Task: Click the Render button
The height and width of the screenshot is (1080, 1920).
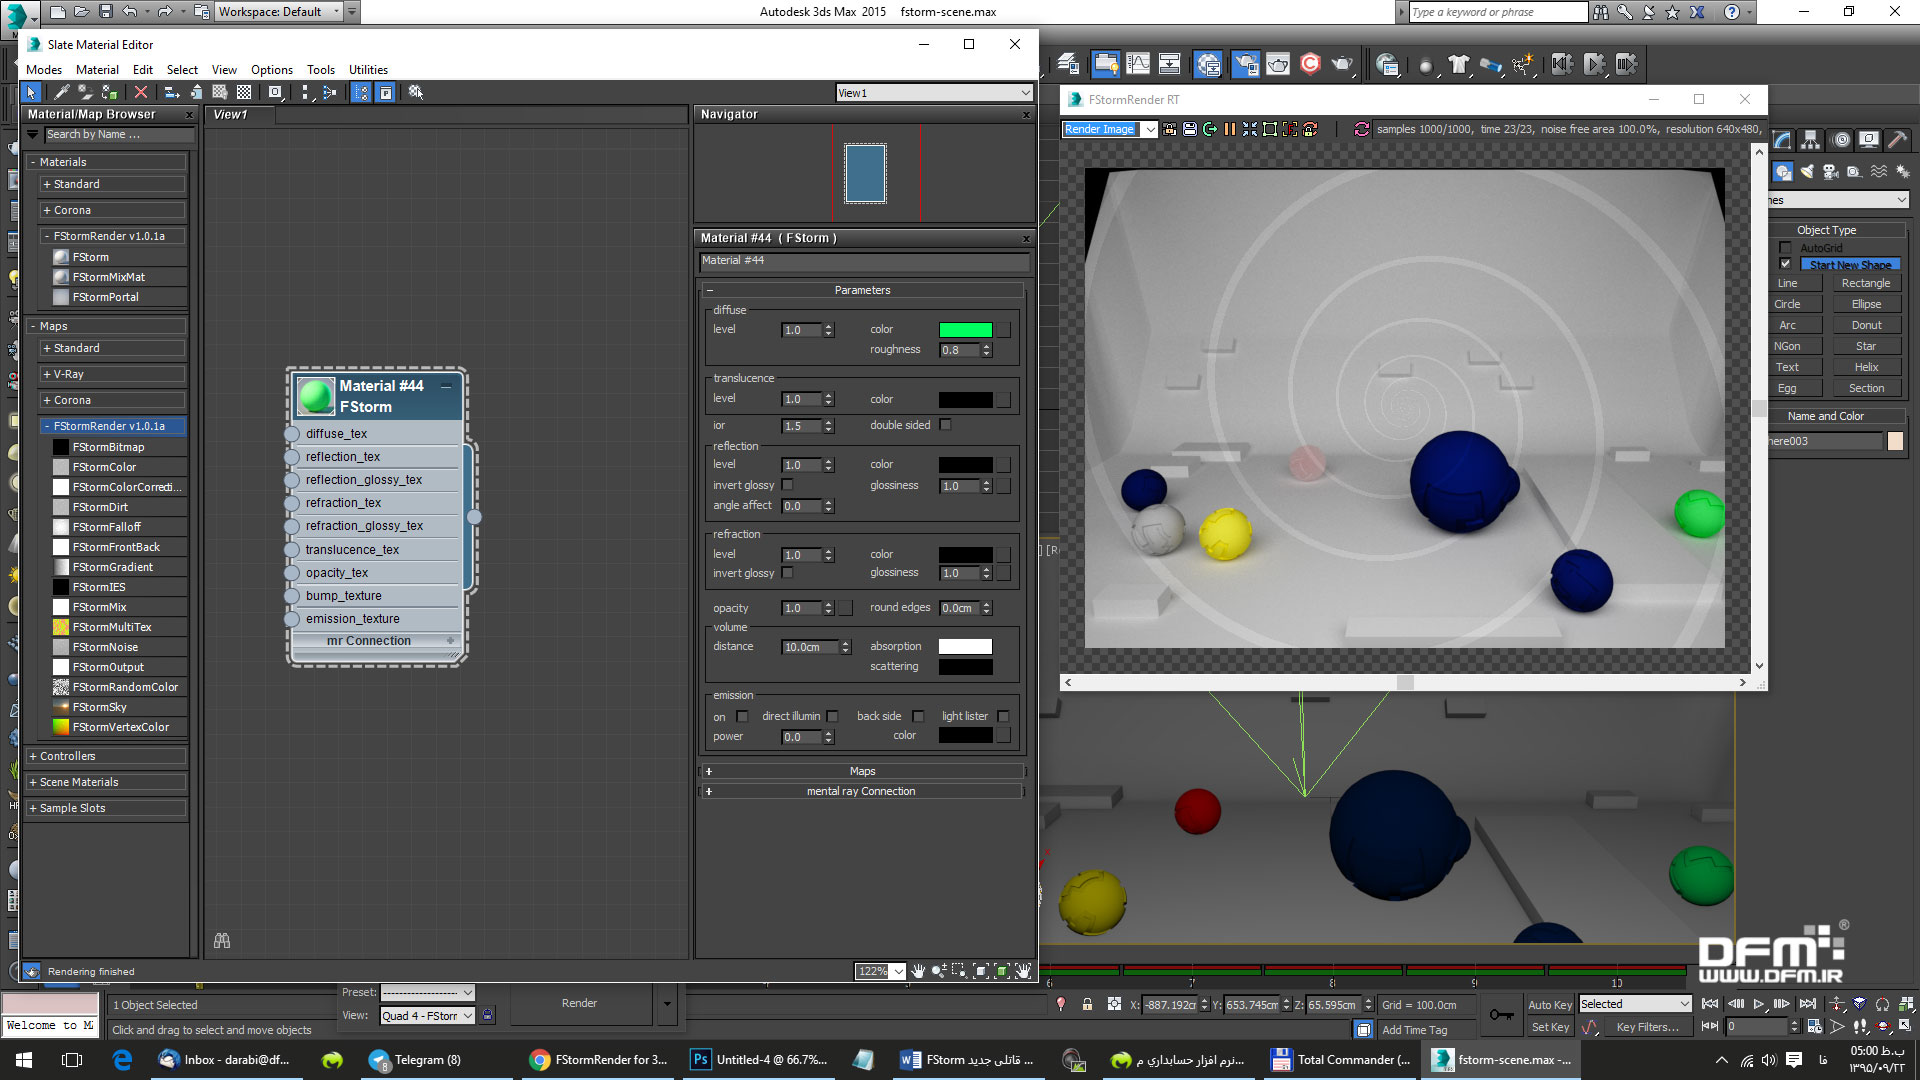Action: tap(579, 1003)
